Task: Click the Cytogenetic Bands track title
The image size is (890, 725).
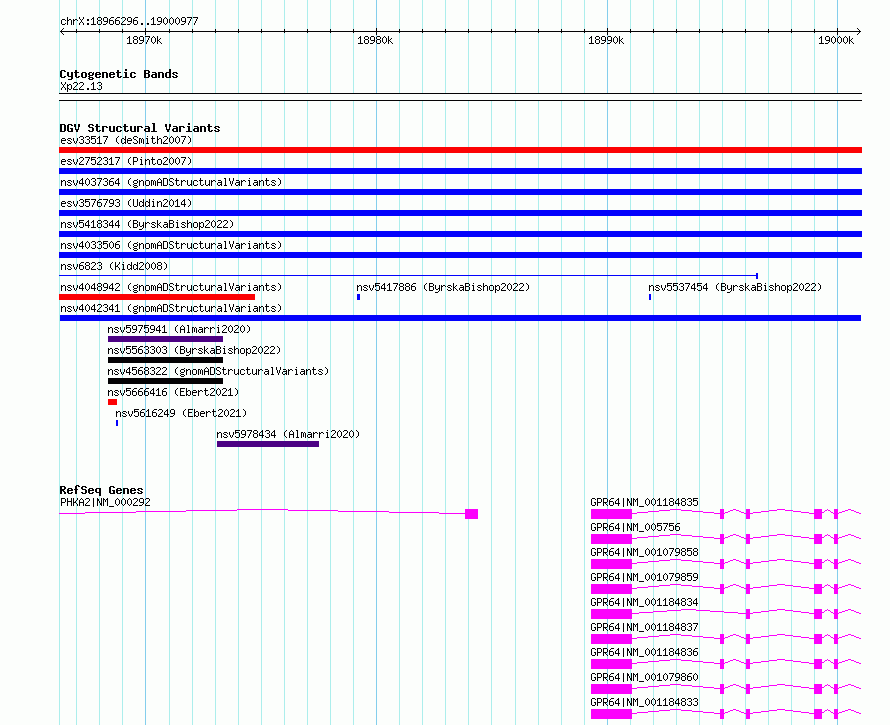Action: [119, 74]
